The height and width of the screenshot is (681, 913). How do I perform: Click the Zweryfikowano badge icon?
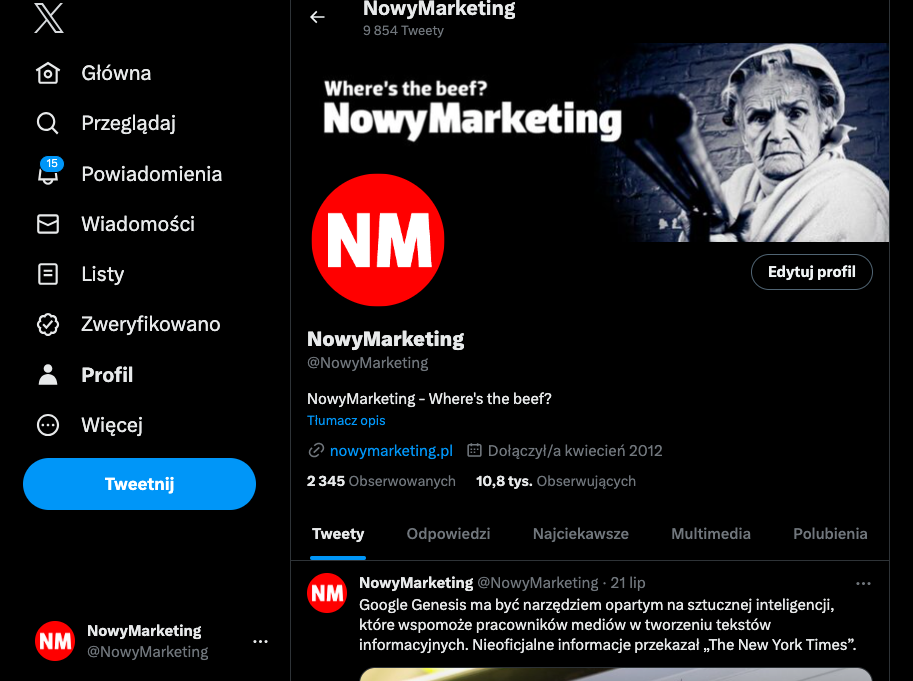[48, 324]
